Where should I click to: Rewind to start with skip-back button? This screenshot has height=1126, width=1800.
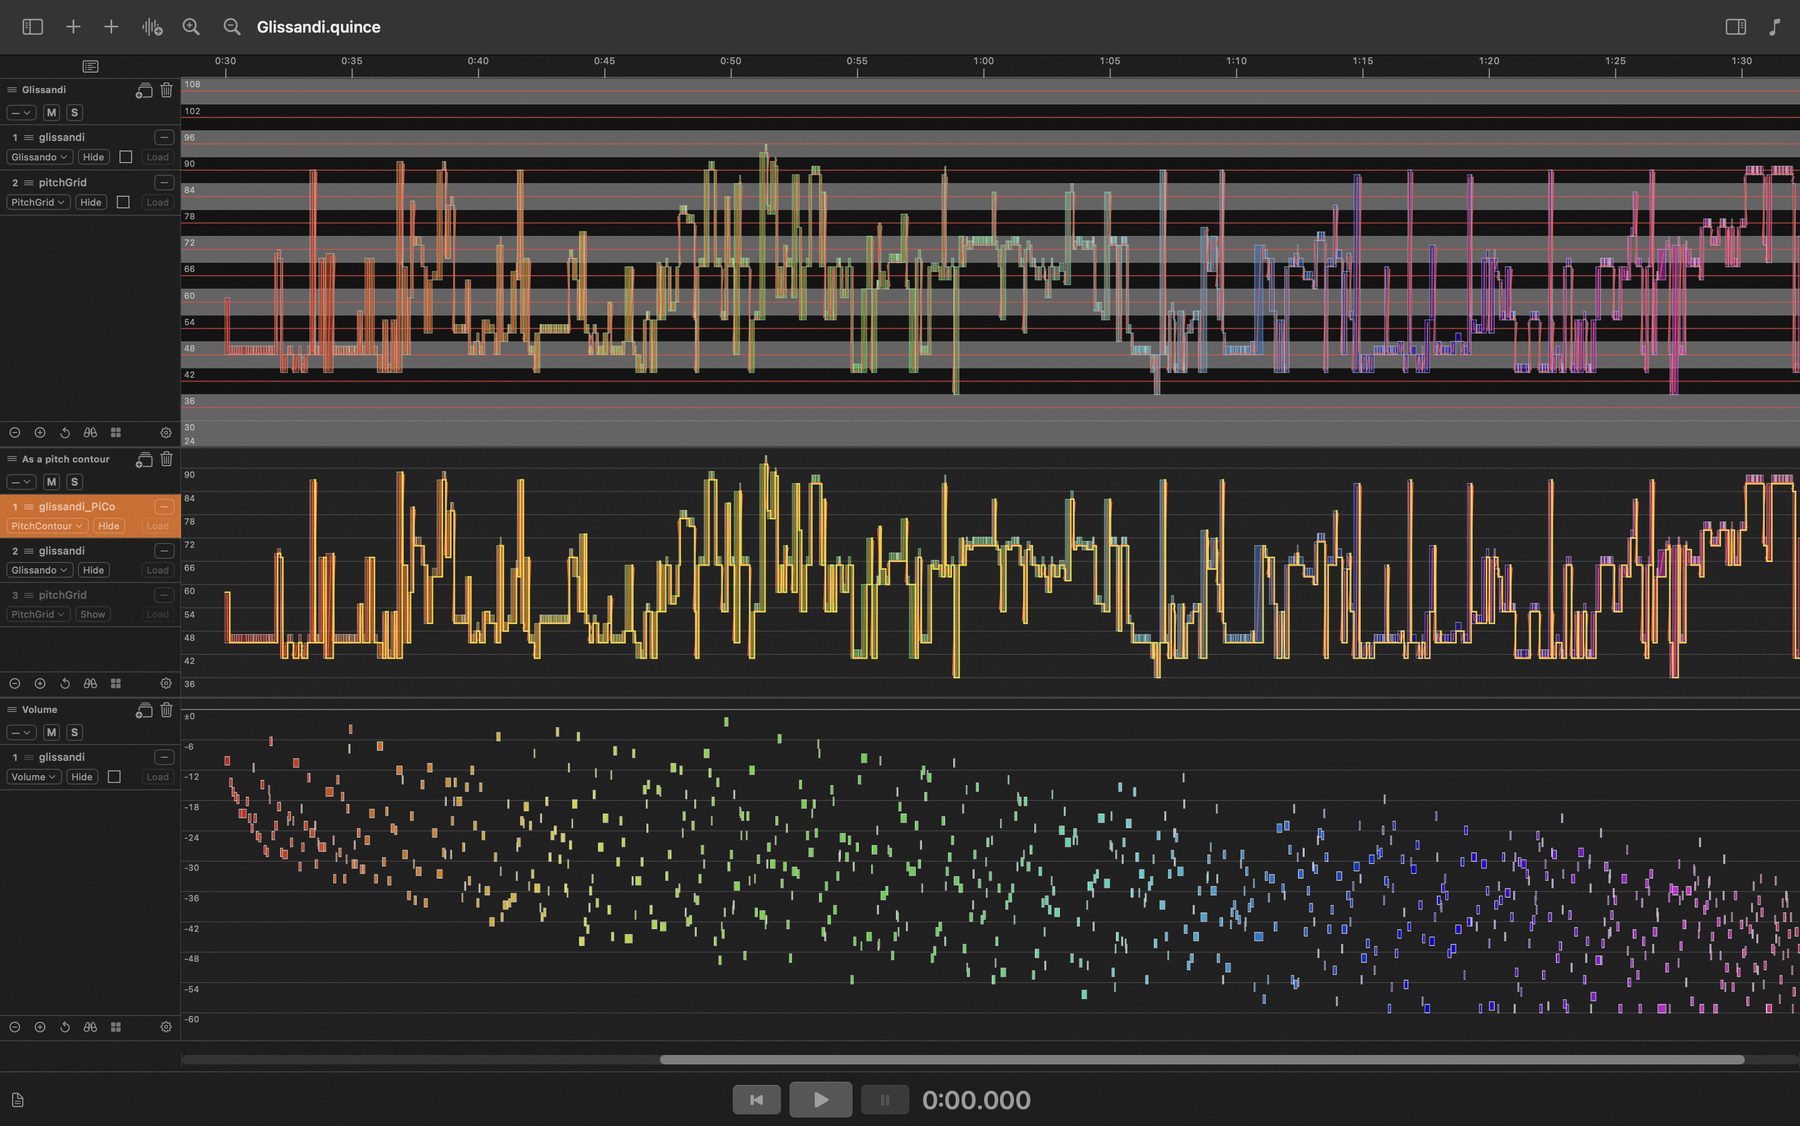click(x=757, y=1100)
